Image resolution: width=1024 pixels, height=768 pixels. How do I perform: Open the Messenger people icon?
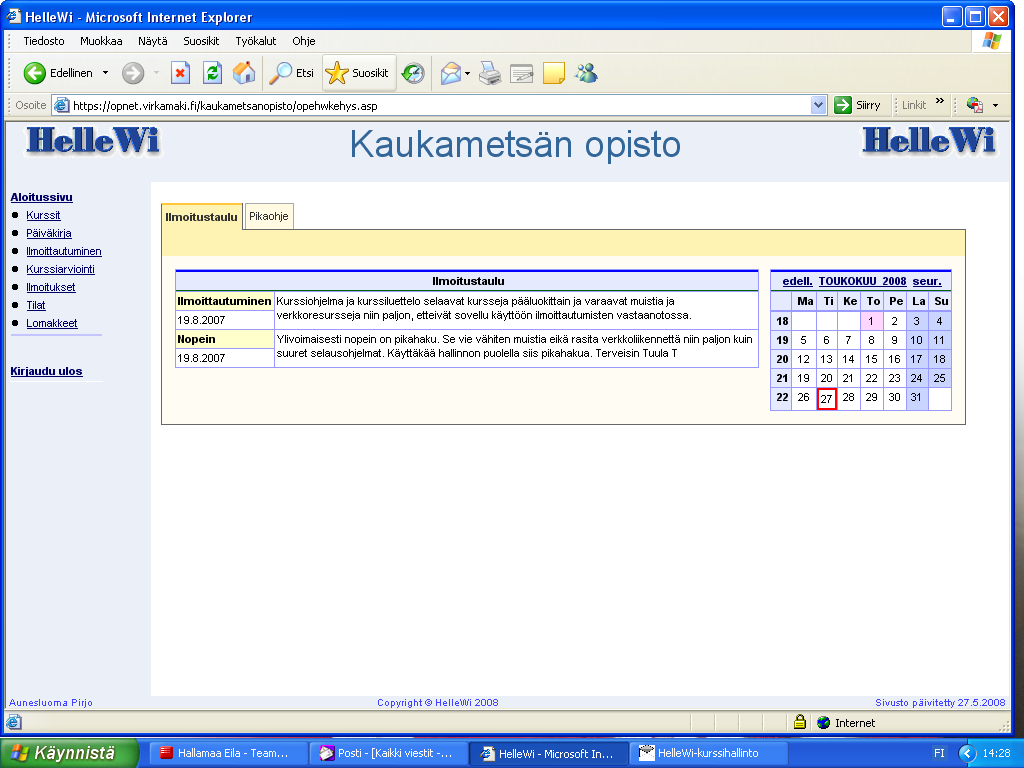(586, 73)
